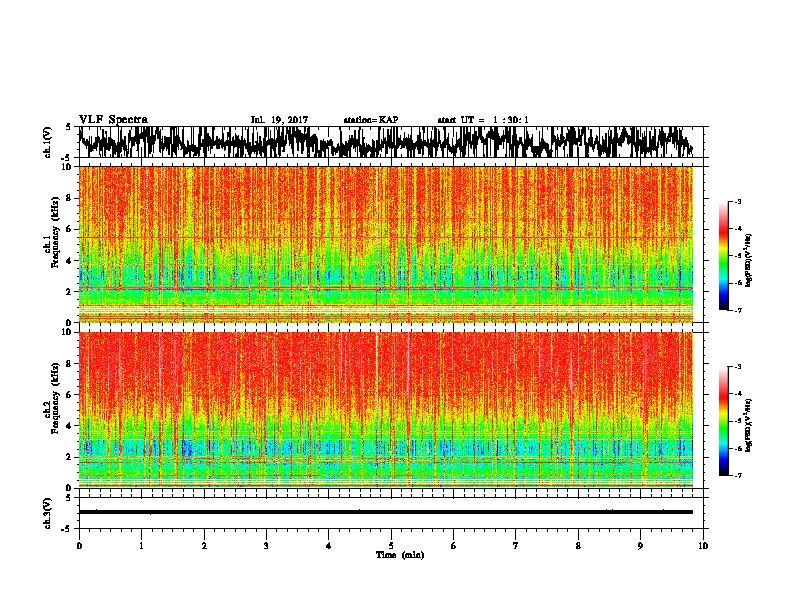Click time axis tick label "5"

pyautogui.click(x=391, y=546)
